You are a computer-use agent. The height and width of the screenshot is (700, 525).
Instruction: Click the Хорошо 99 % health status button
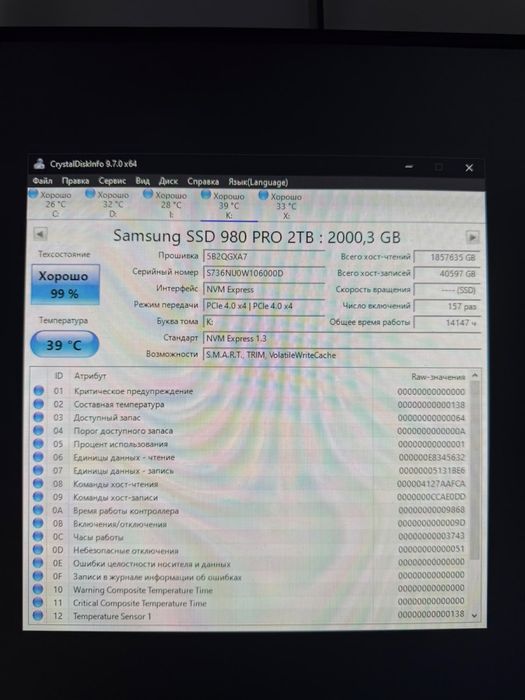coord(65,284)
